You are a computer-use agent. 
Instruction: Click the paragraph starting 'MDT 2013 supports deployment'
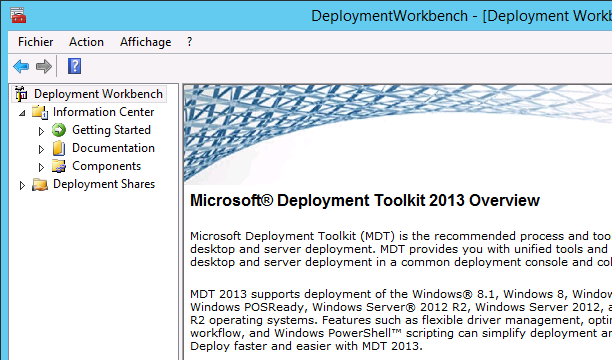(x=401, y=320)
